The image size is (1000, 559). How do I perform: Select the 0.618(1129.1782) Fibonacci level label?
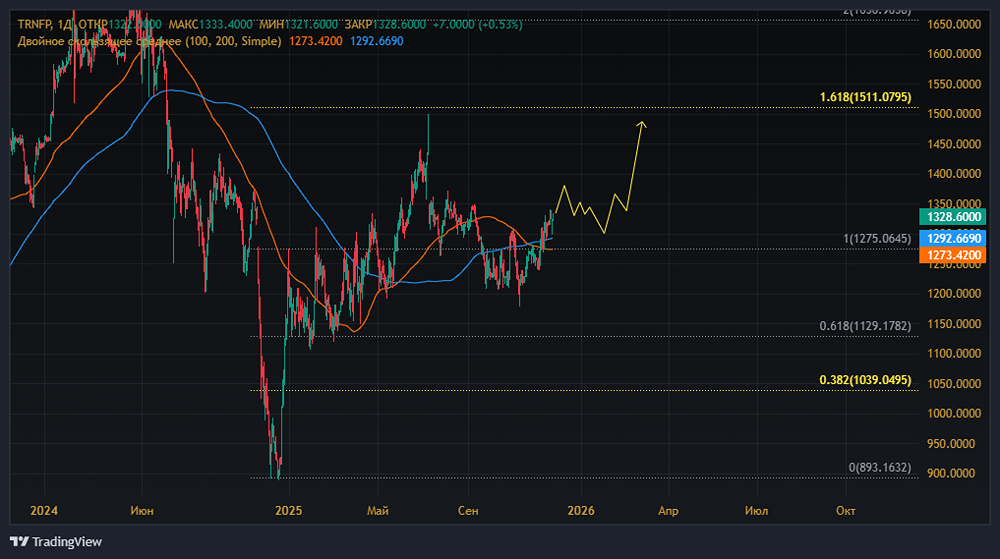tap(865, 326)
